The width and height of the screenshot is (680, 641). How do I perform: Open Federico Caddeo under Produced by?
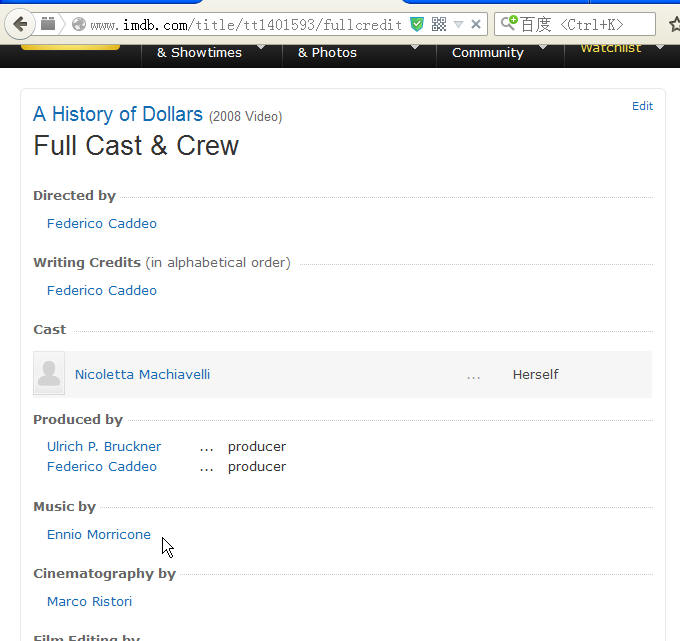[x=101, y=466]
